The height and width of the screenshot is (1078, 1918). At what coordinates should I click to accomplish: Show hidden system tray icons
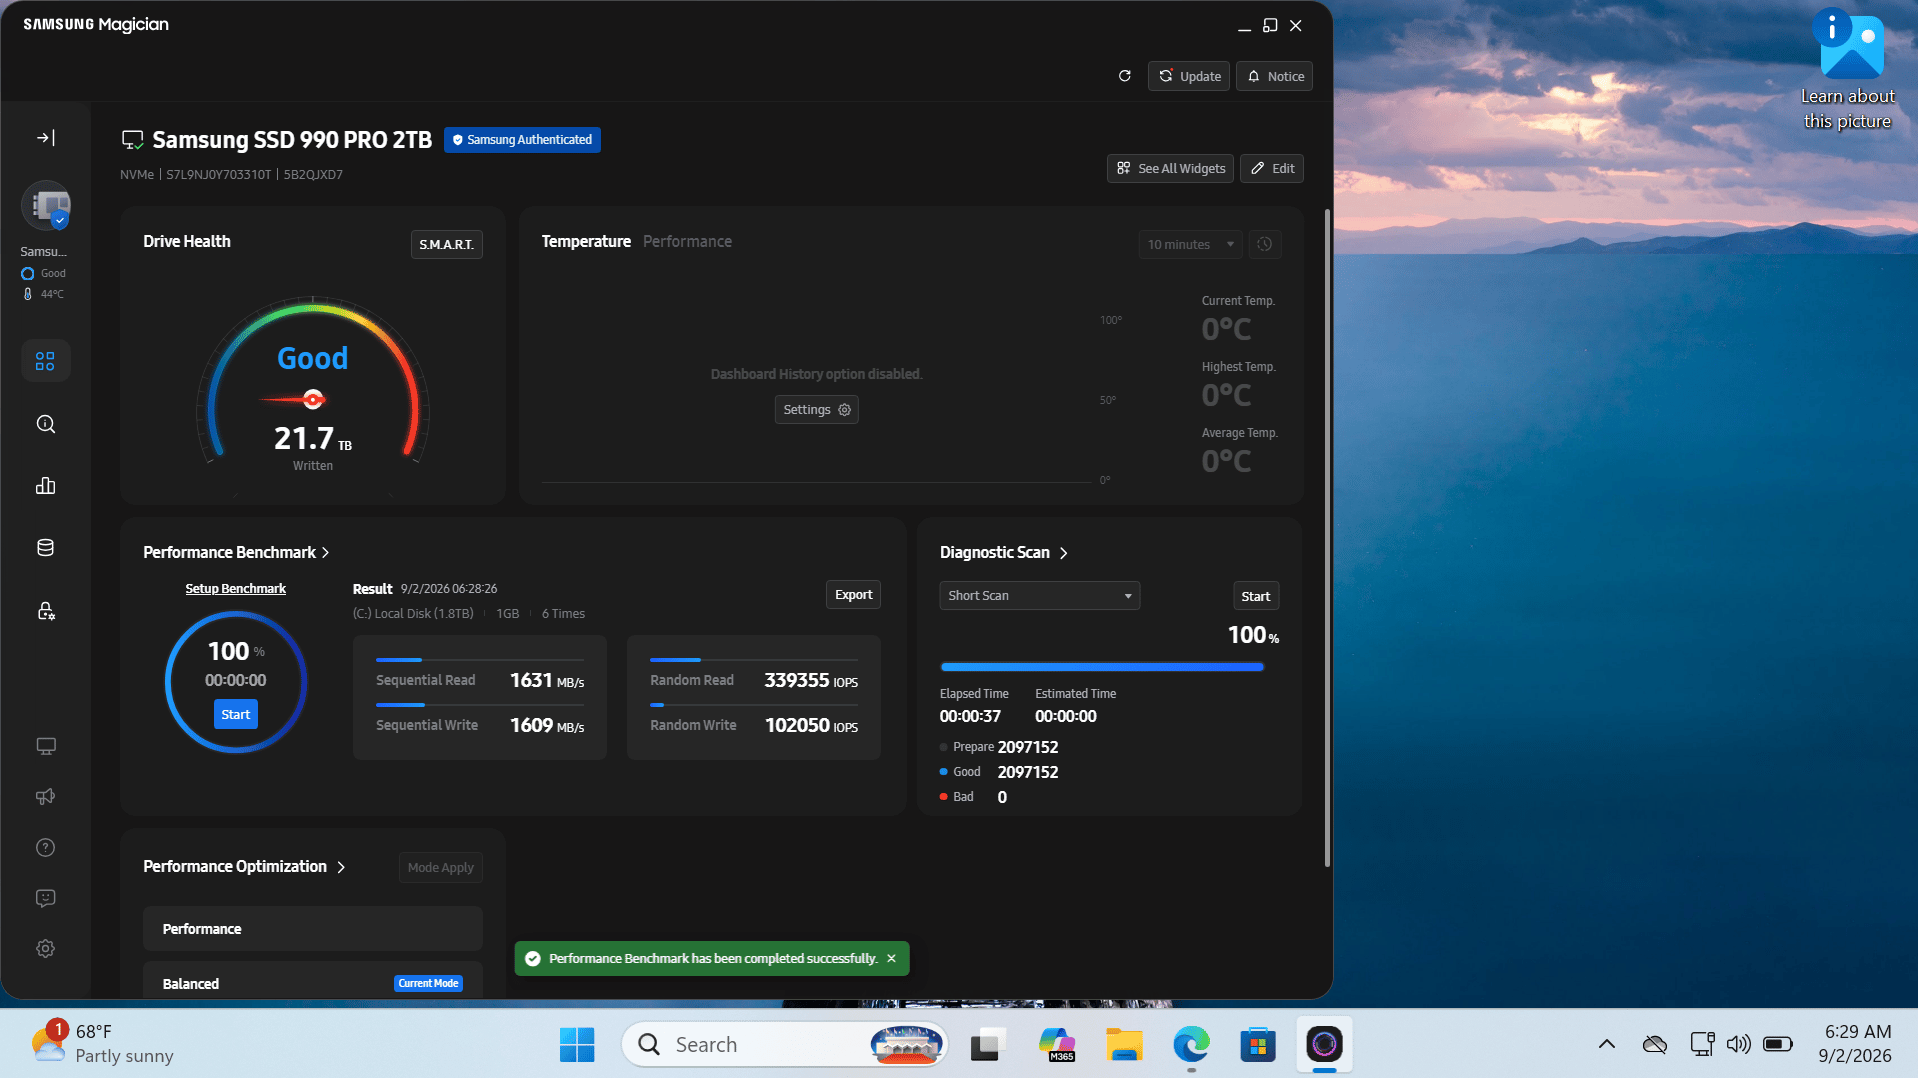pos(1607,1045)
